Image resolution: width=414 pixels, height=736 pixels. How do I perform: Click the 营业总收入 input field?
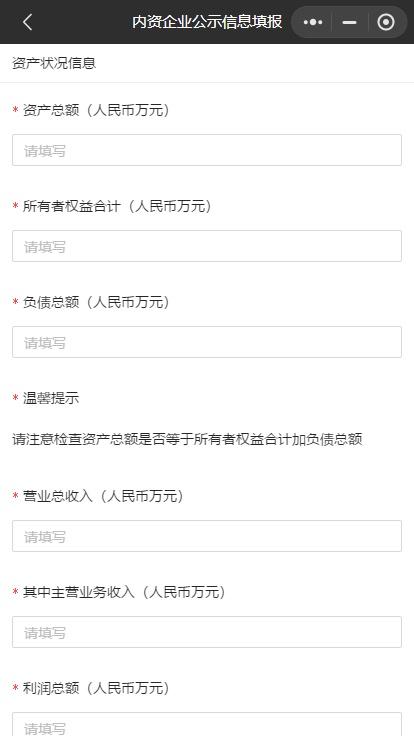[207, 536]
